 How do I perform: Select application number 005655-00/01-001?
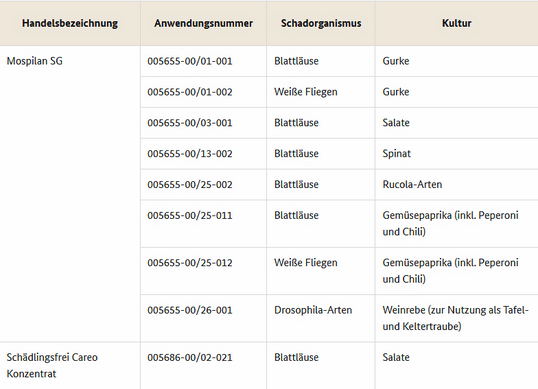(190, 61)
